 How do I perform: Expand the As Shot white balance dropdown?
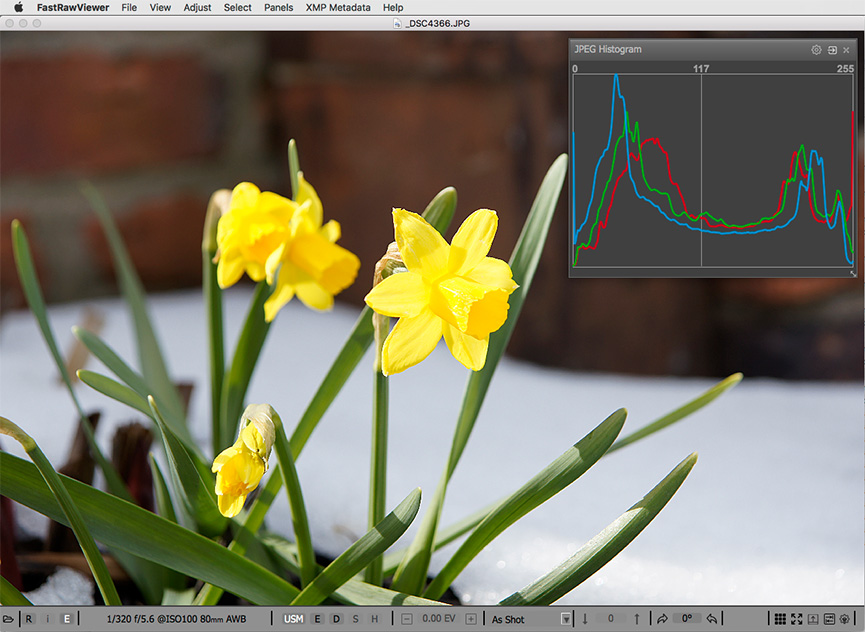tap(566, 619)
